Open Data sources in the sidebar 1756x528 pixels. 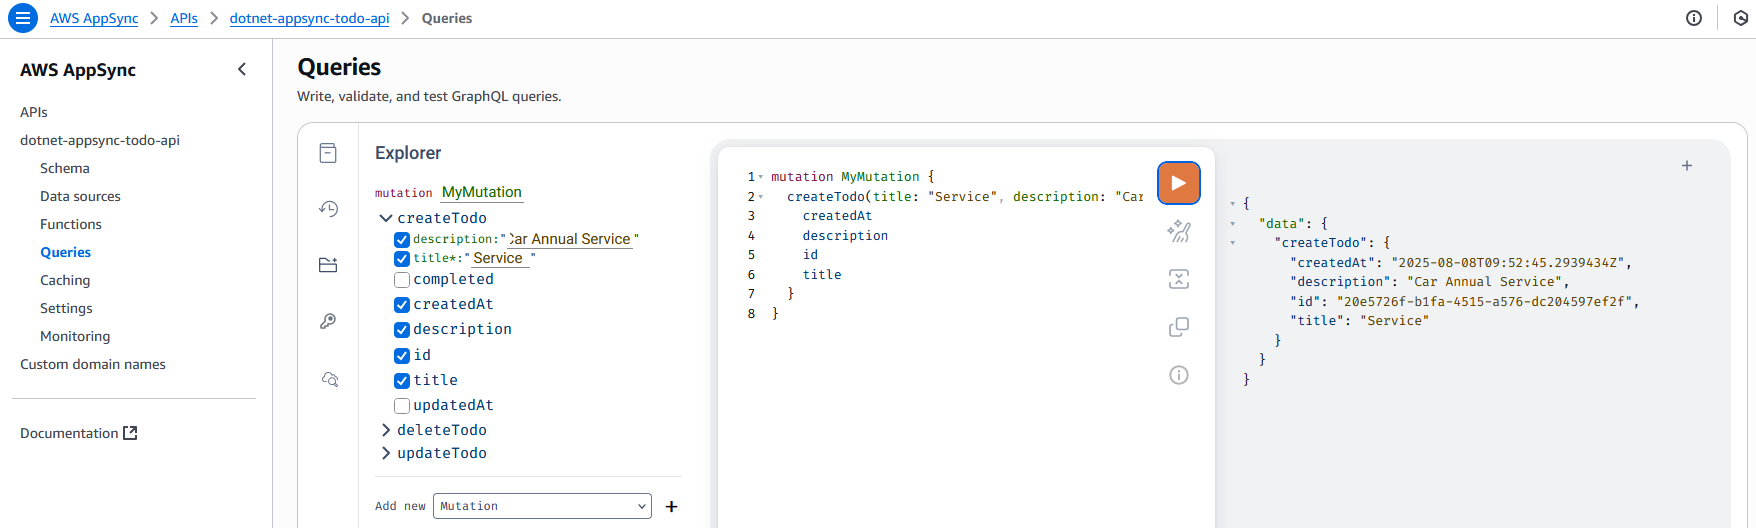click(x=80, y=196)
